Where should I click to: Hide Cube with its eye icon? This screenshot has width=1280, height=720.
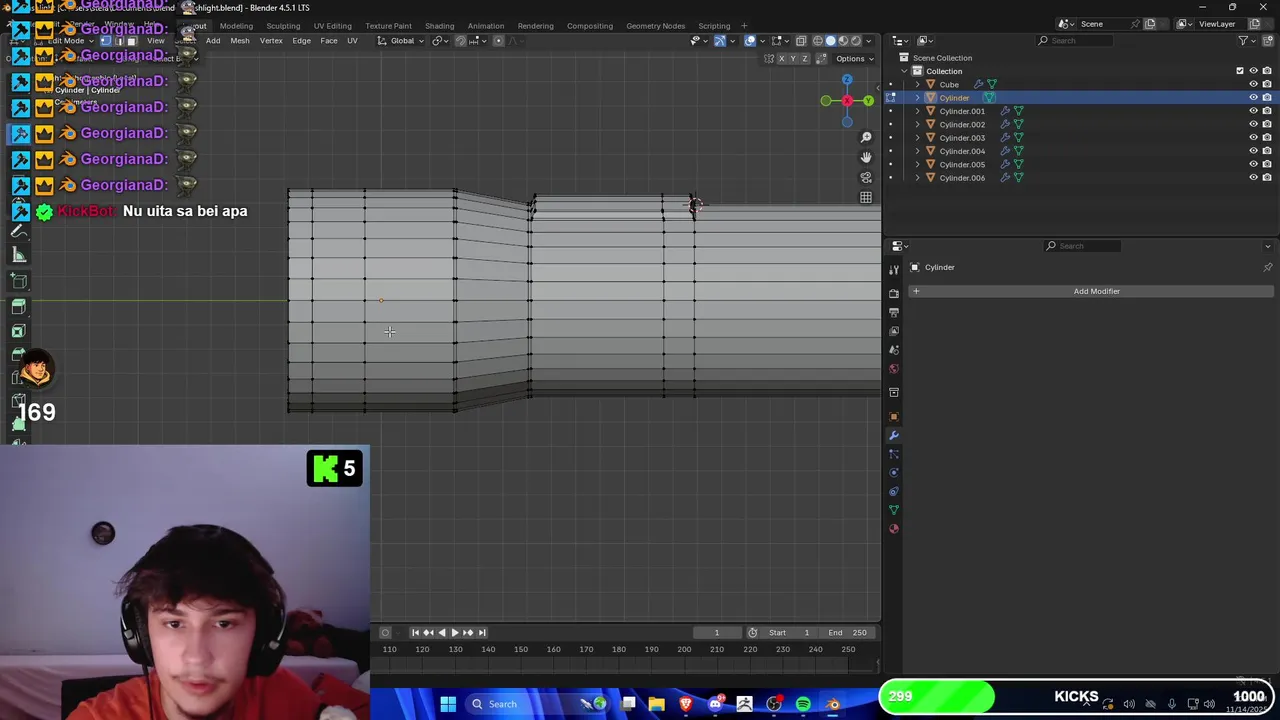point(1253,84)
